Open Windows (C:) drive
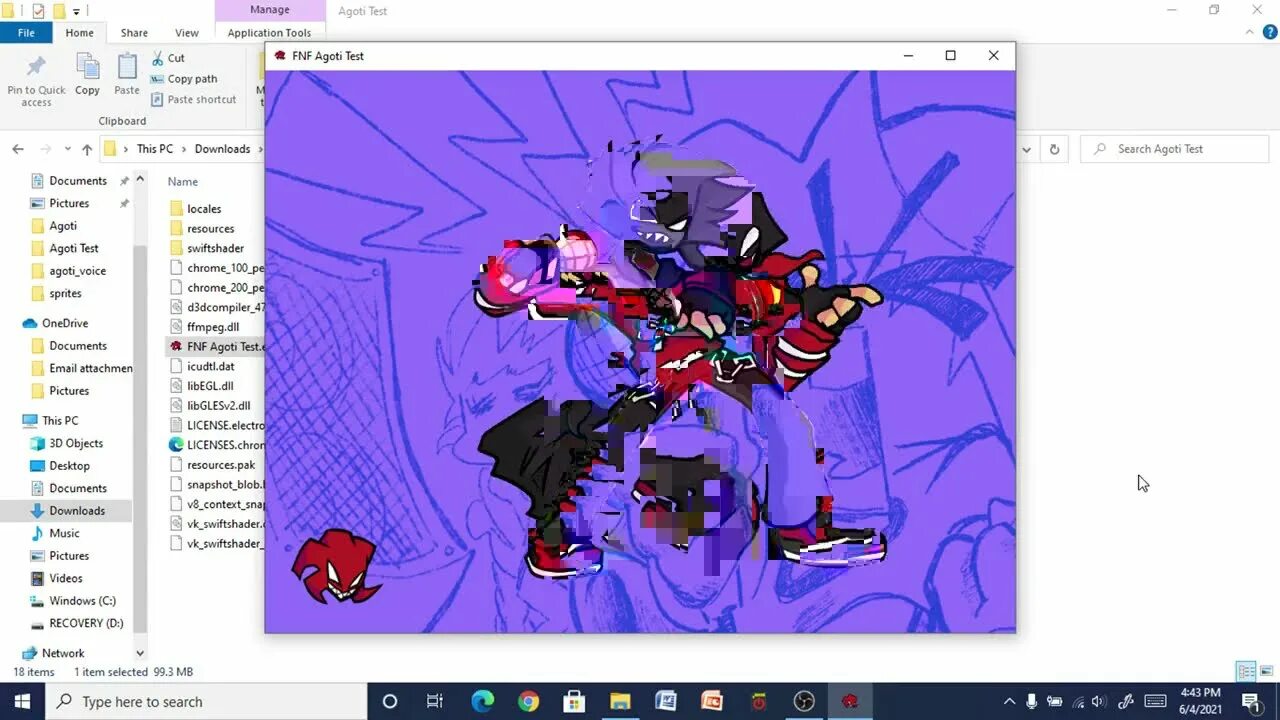 [82, 601]
